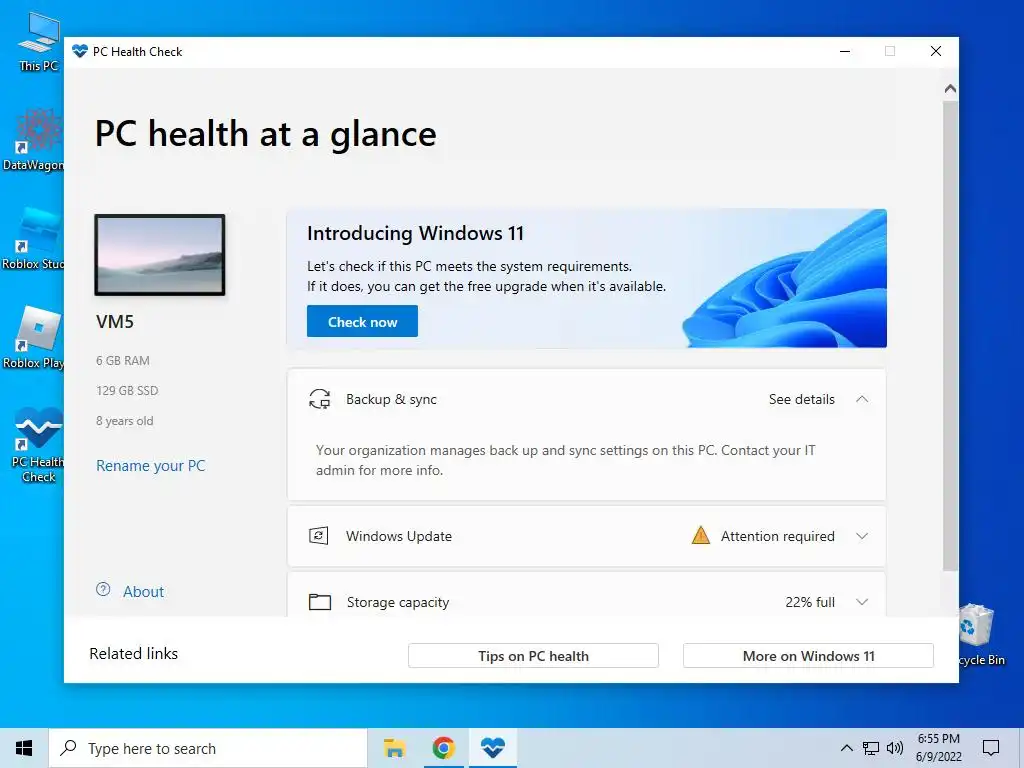Click the volume speaker tray icon
Viewport: 1024px width, 768px height.
click(x=895, y=748)
